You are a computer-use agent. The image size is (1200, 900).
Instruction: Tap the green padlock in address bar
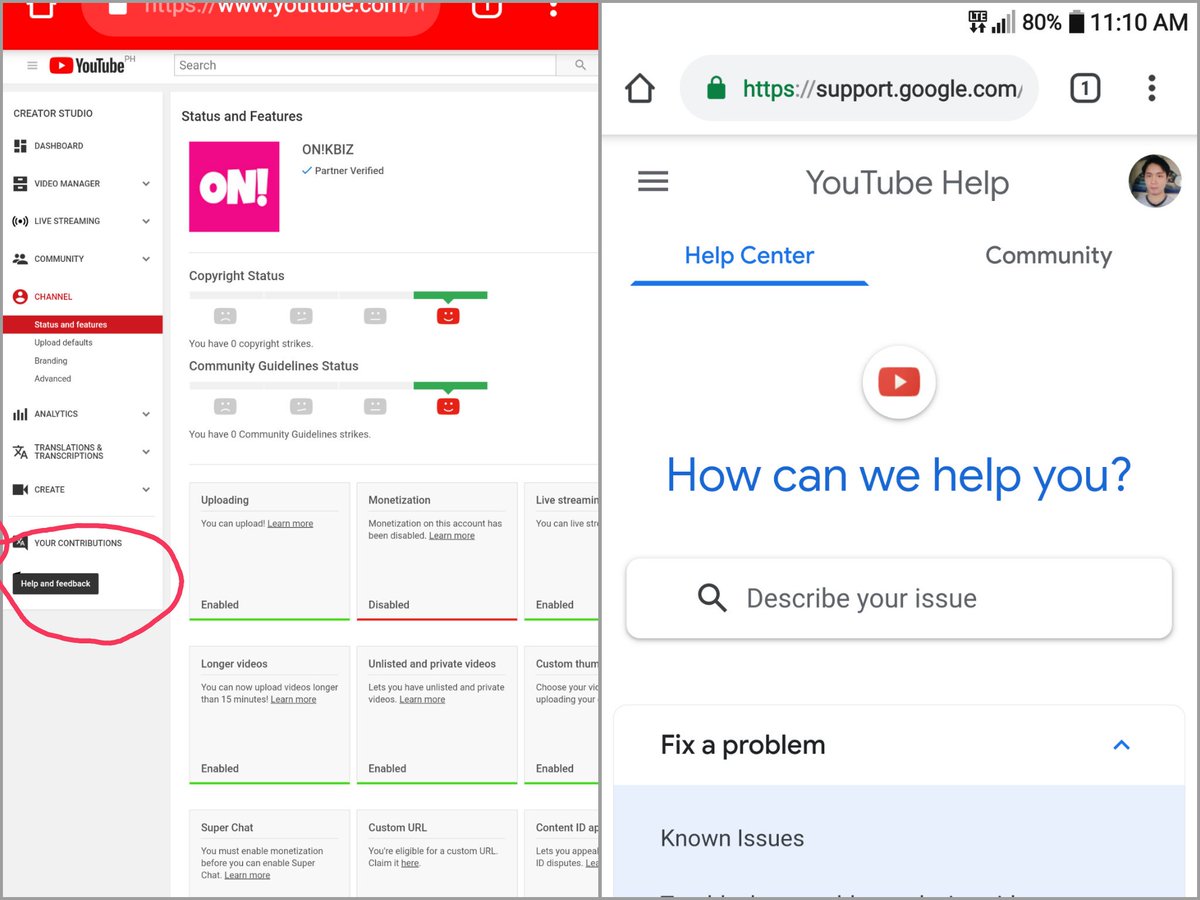tap(715, 89)
